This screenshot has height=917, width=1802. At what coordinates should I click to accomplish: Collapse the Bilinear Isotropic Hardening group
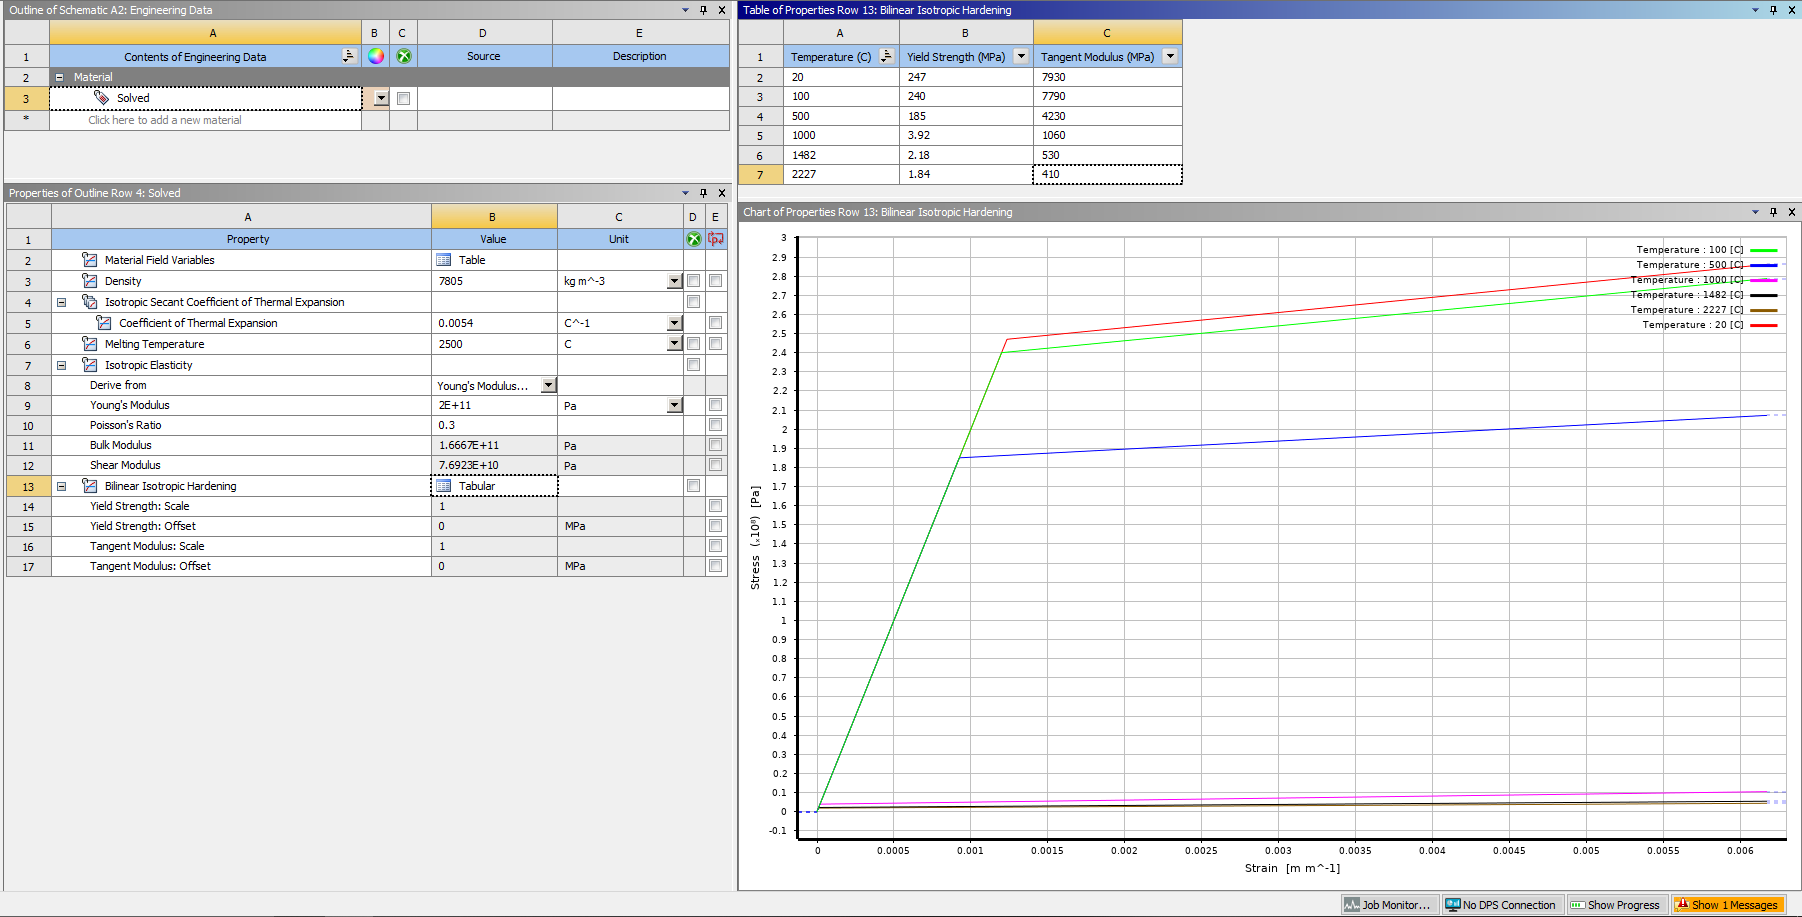[x=61, y=486]
